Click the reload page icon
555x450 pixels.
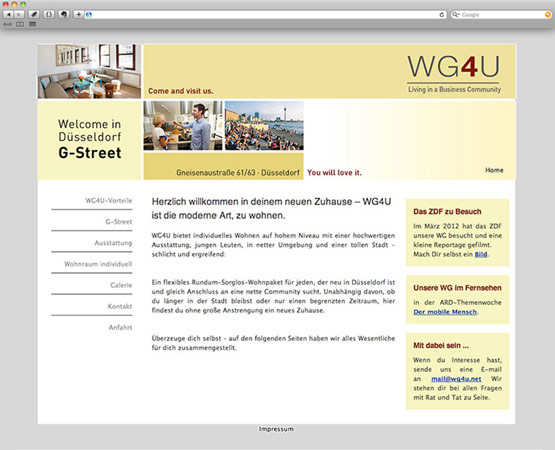coord(441,15)
